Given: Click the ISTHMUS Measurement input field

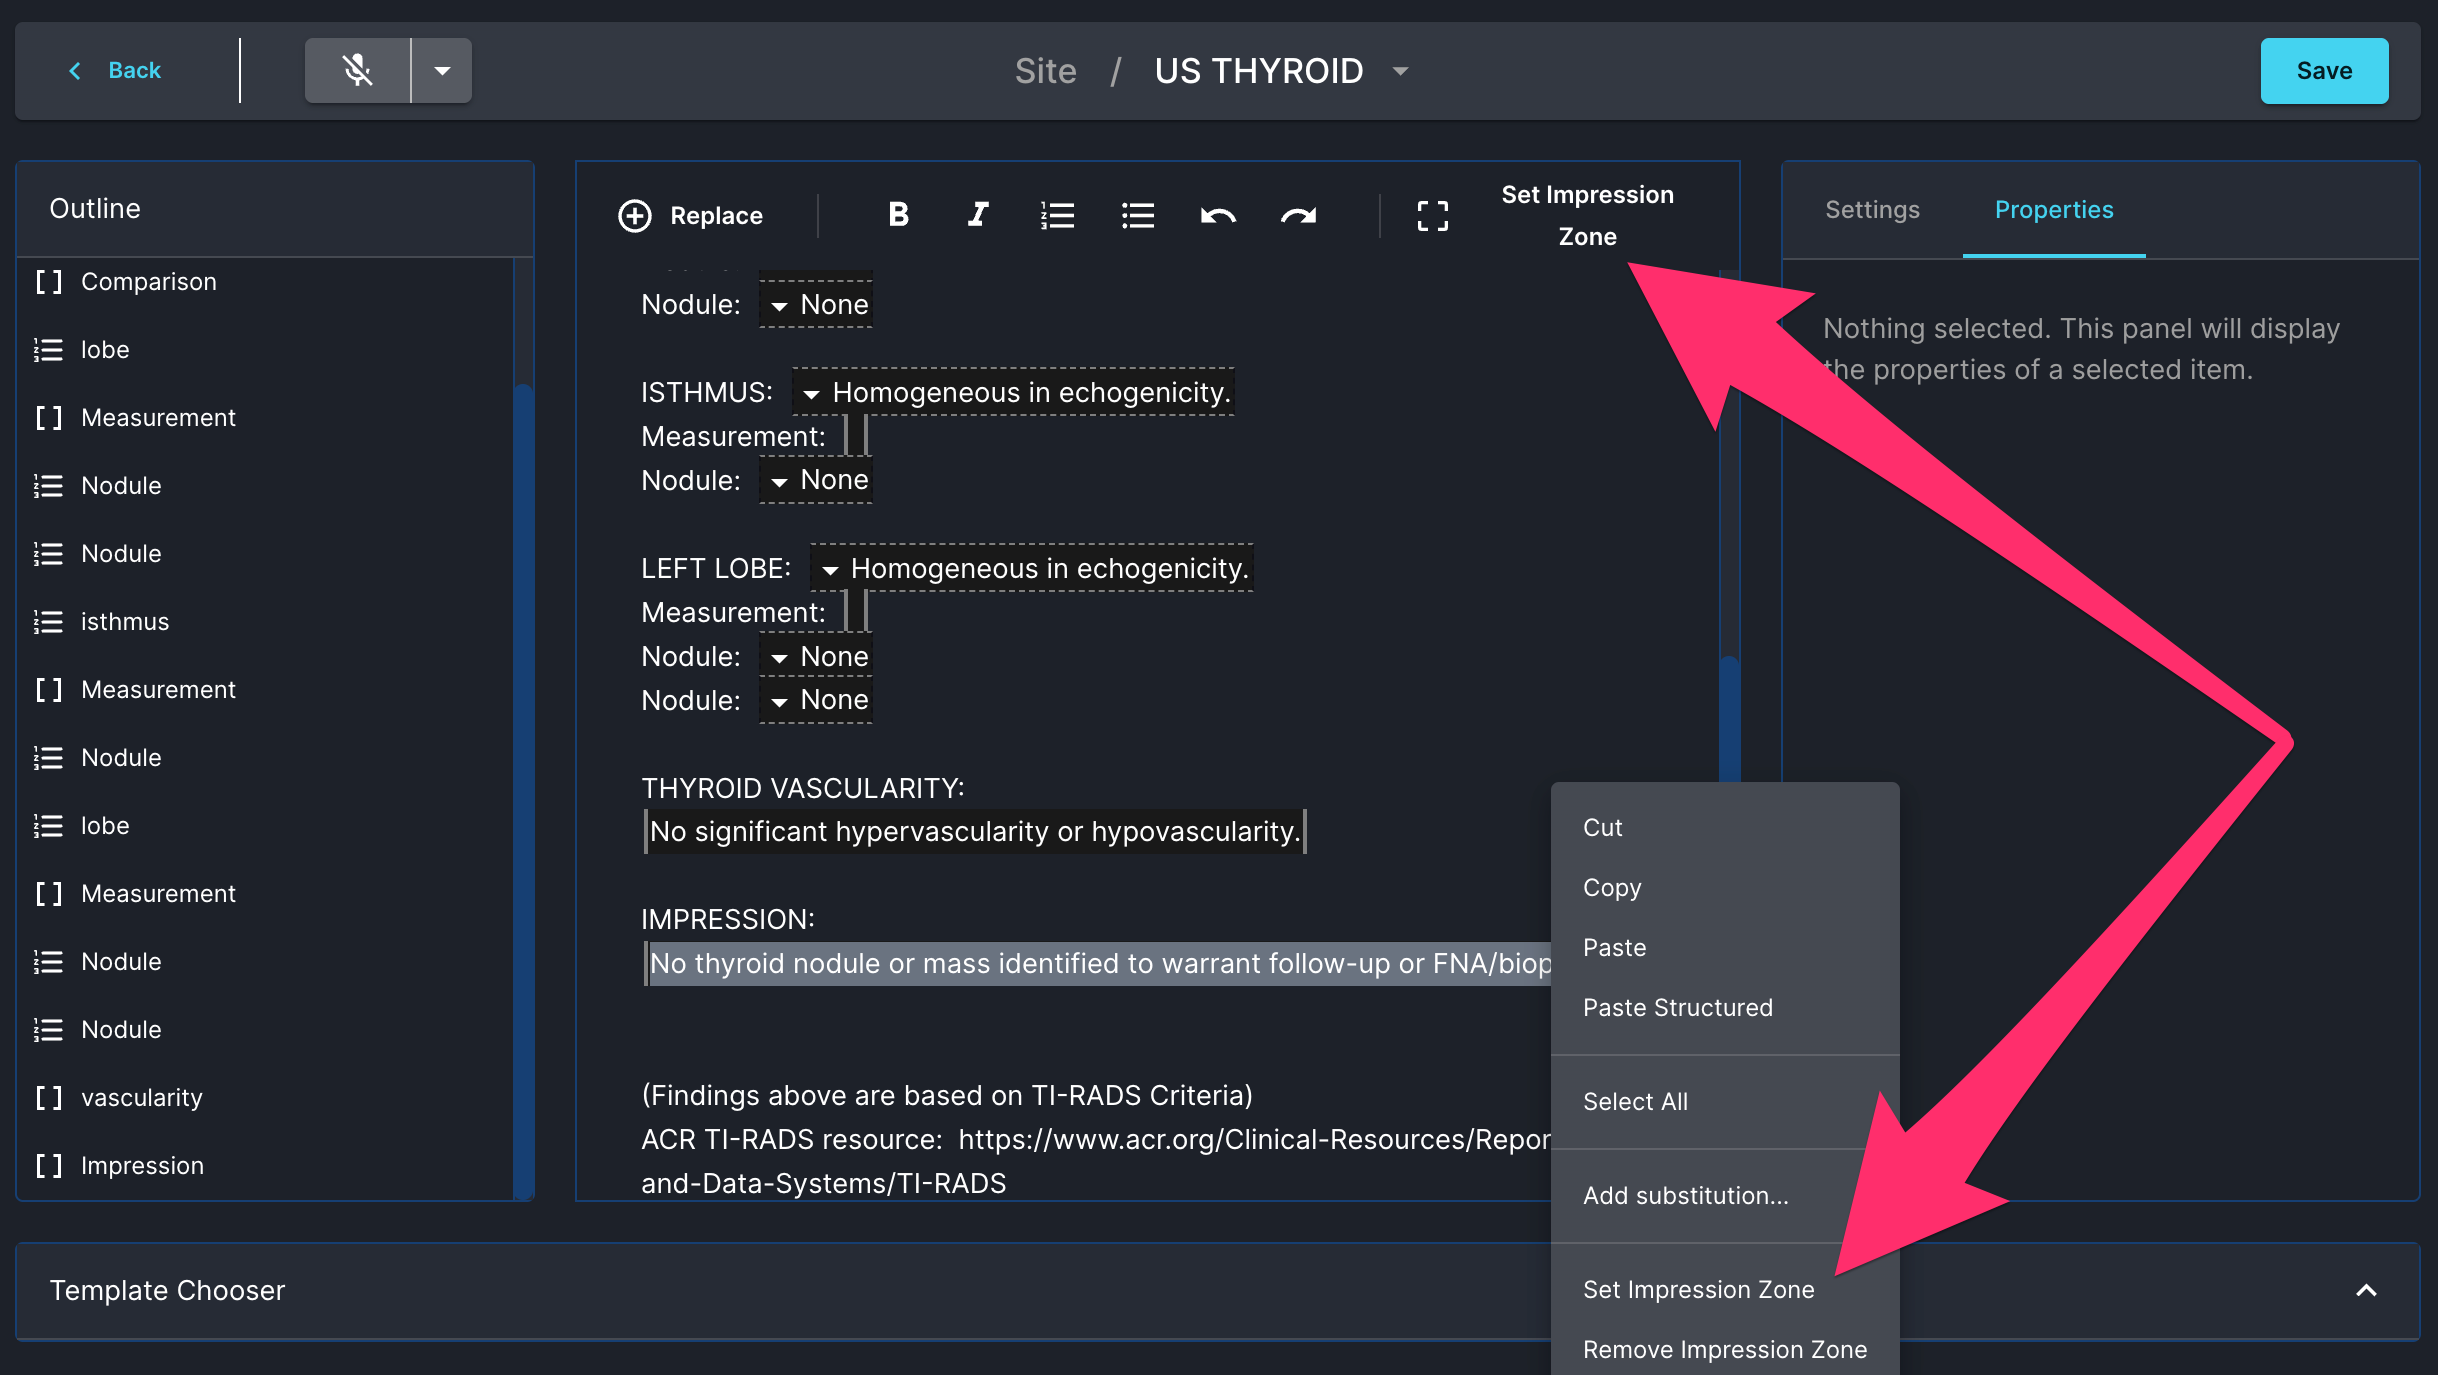Looking at the screenshot, I should tap(856, 436).
